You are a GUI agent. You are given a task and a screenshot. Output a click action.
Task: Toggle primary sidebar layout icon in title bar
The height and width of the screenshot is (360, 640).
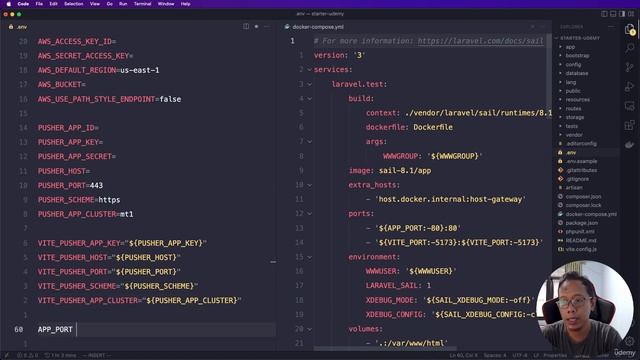604,14
